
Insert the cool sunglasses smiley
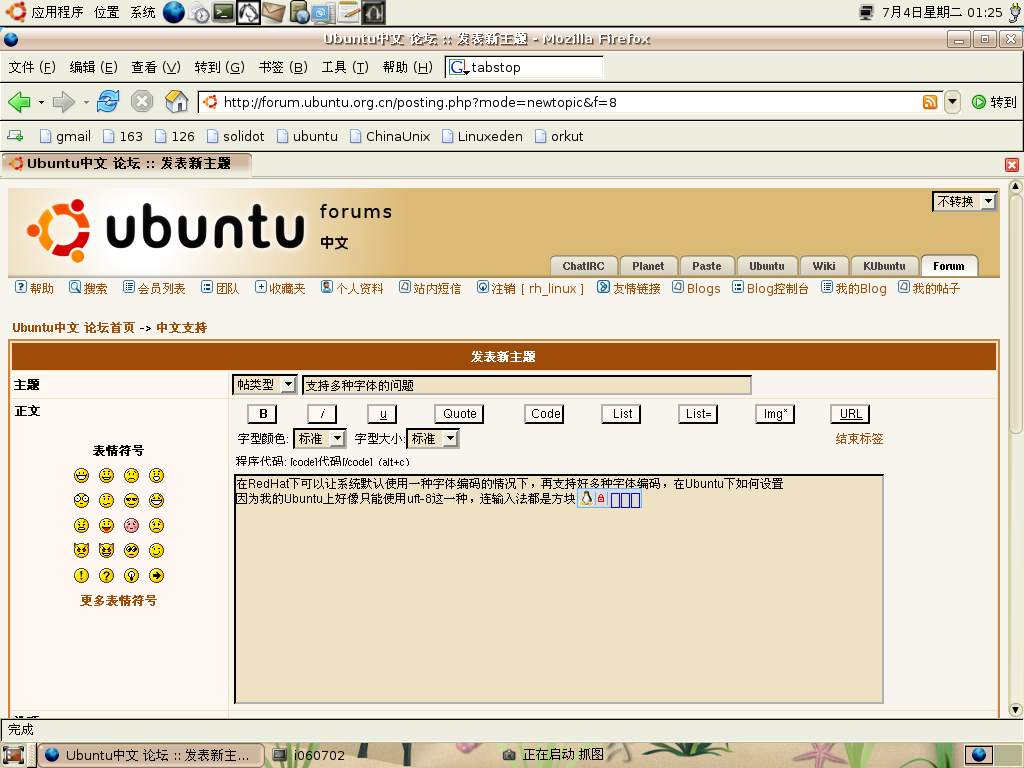pyautogui.click(x=131, y=500)
